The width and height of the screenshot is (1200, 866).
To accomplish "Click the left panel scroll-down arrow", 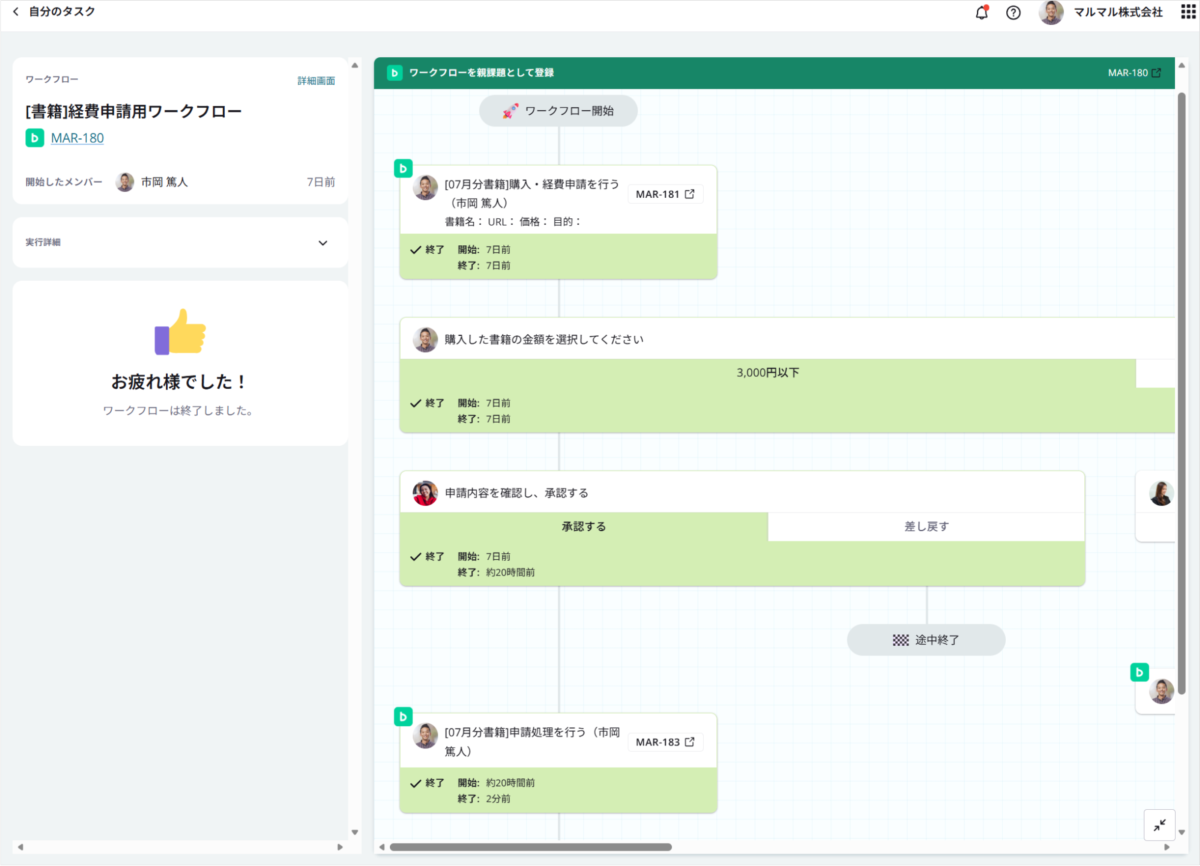I will click(x=354, y=831).
